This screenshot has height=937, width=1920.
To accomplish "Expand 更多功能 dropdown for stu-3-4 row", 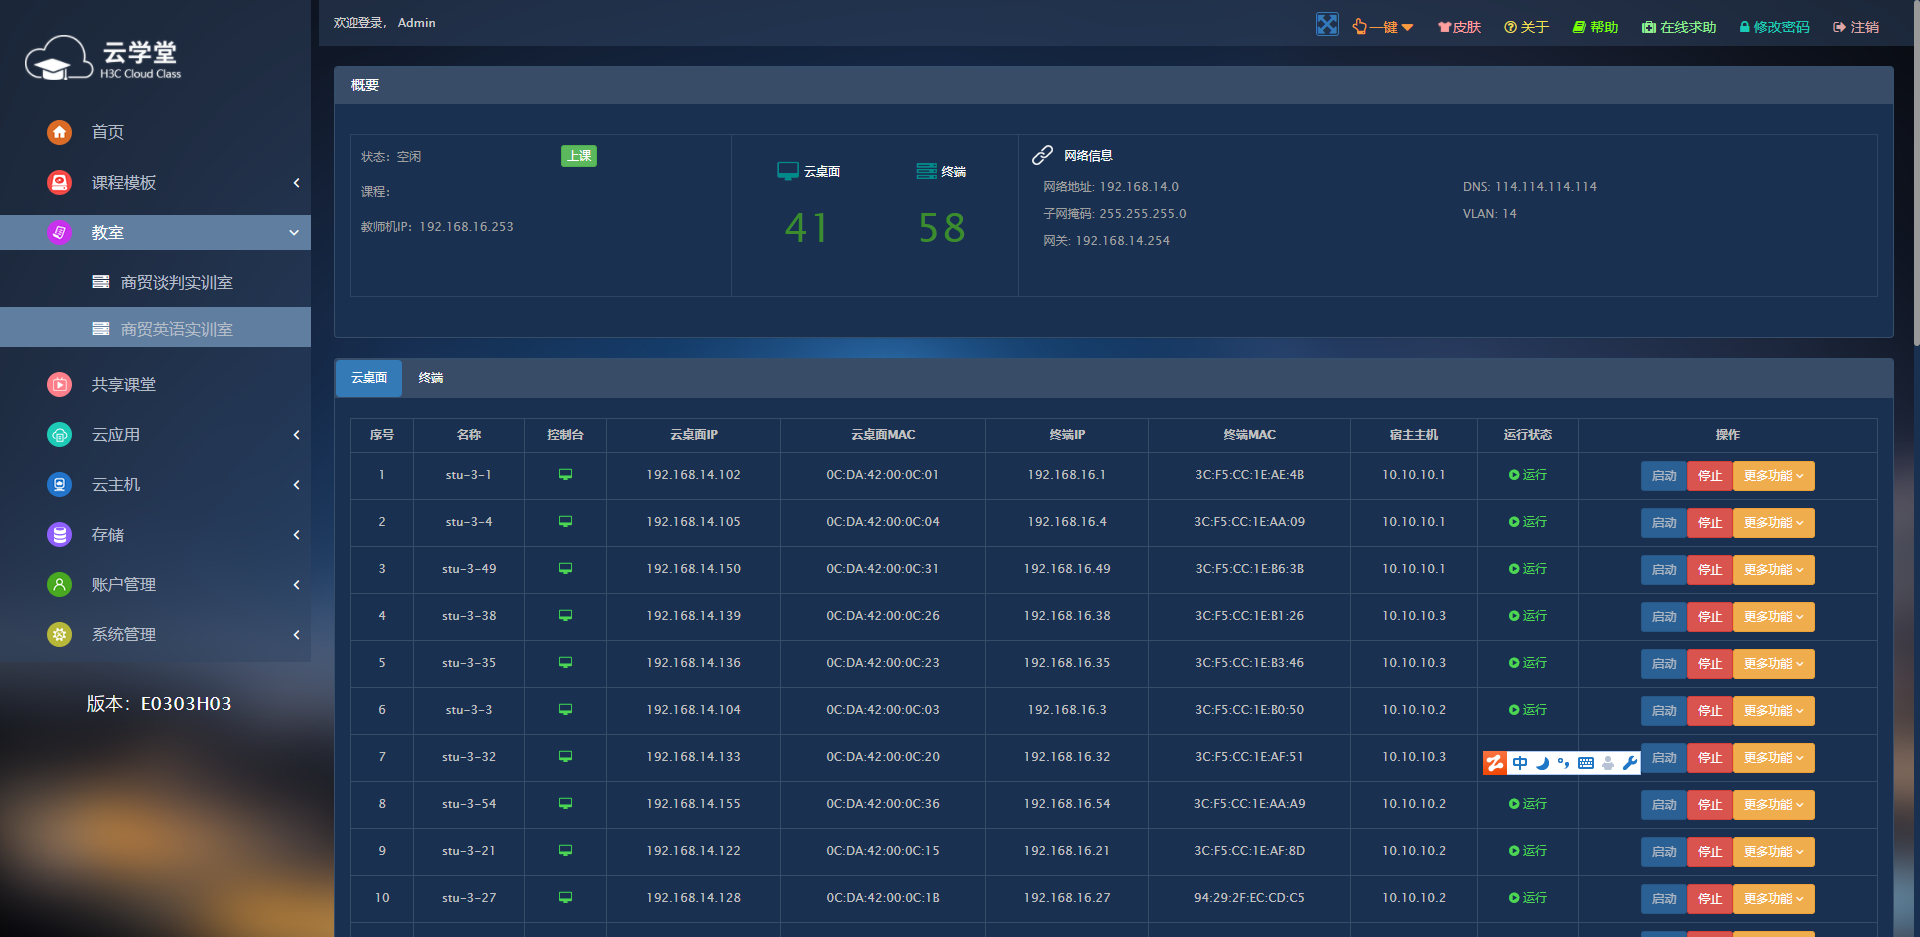I will (1772, 523).
